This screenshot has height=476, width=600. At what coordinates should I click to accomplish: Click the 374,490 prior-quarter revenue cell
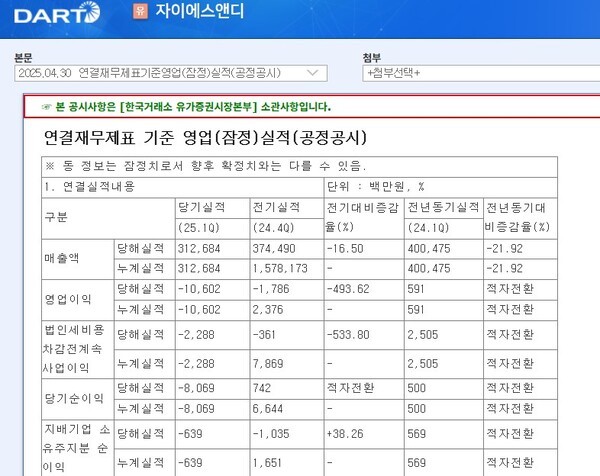click(287, 249)
